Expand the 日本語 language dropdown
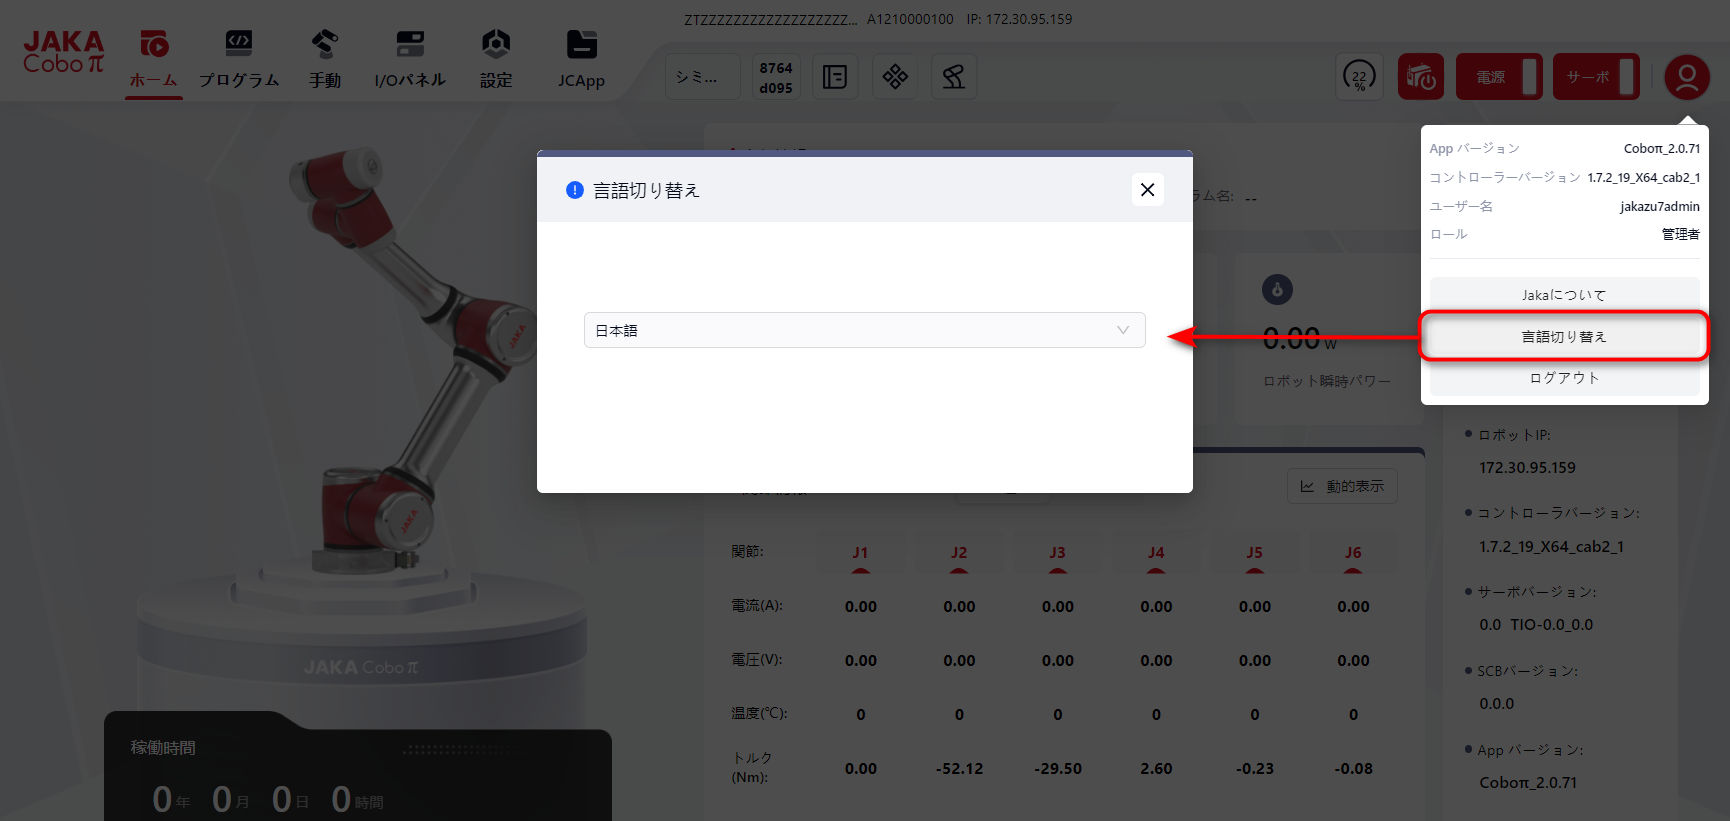The width and height of the screenshot is (1730, 821). click(864, 330)
